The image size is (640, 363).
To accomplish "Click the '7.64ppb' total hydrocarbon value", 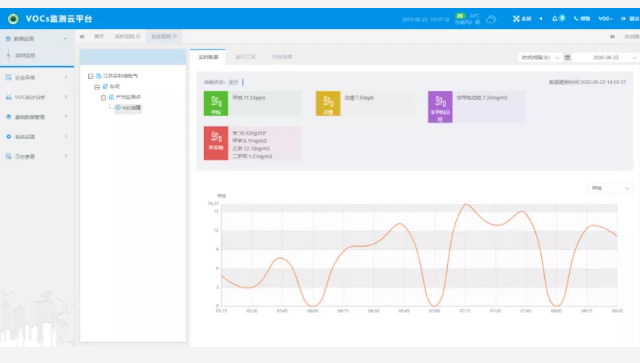I will pos(364,98).
